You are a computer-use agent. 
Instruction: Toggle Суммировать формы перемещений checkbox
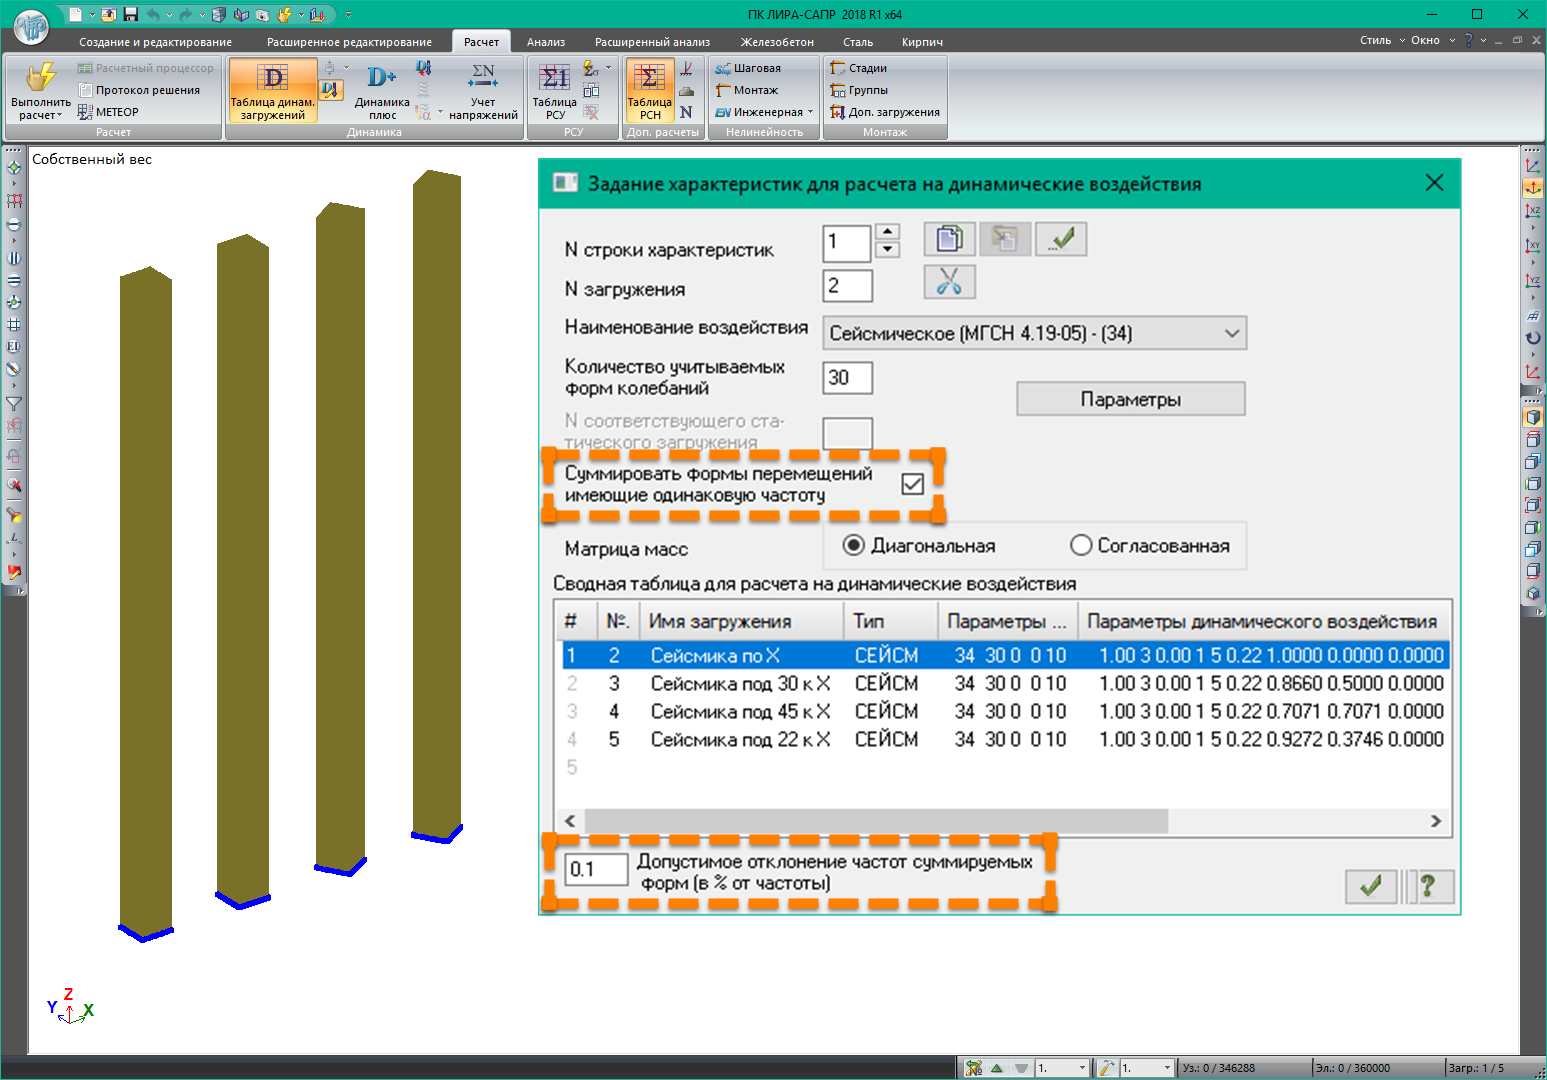pos(912,484)
